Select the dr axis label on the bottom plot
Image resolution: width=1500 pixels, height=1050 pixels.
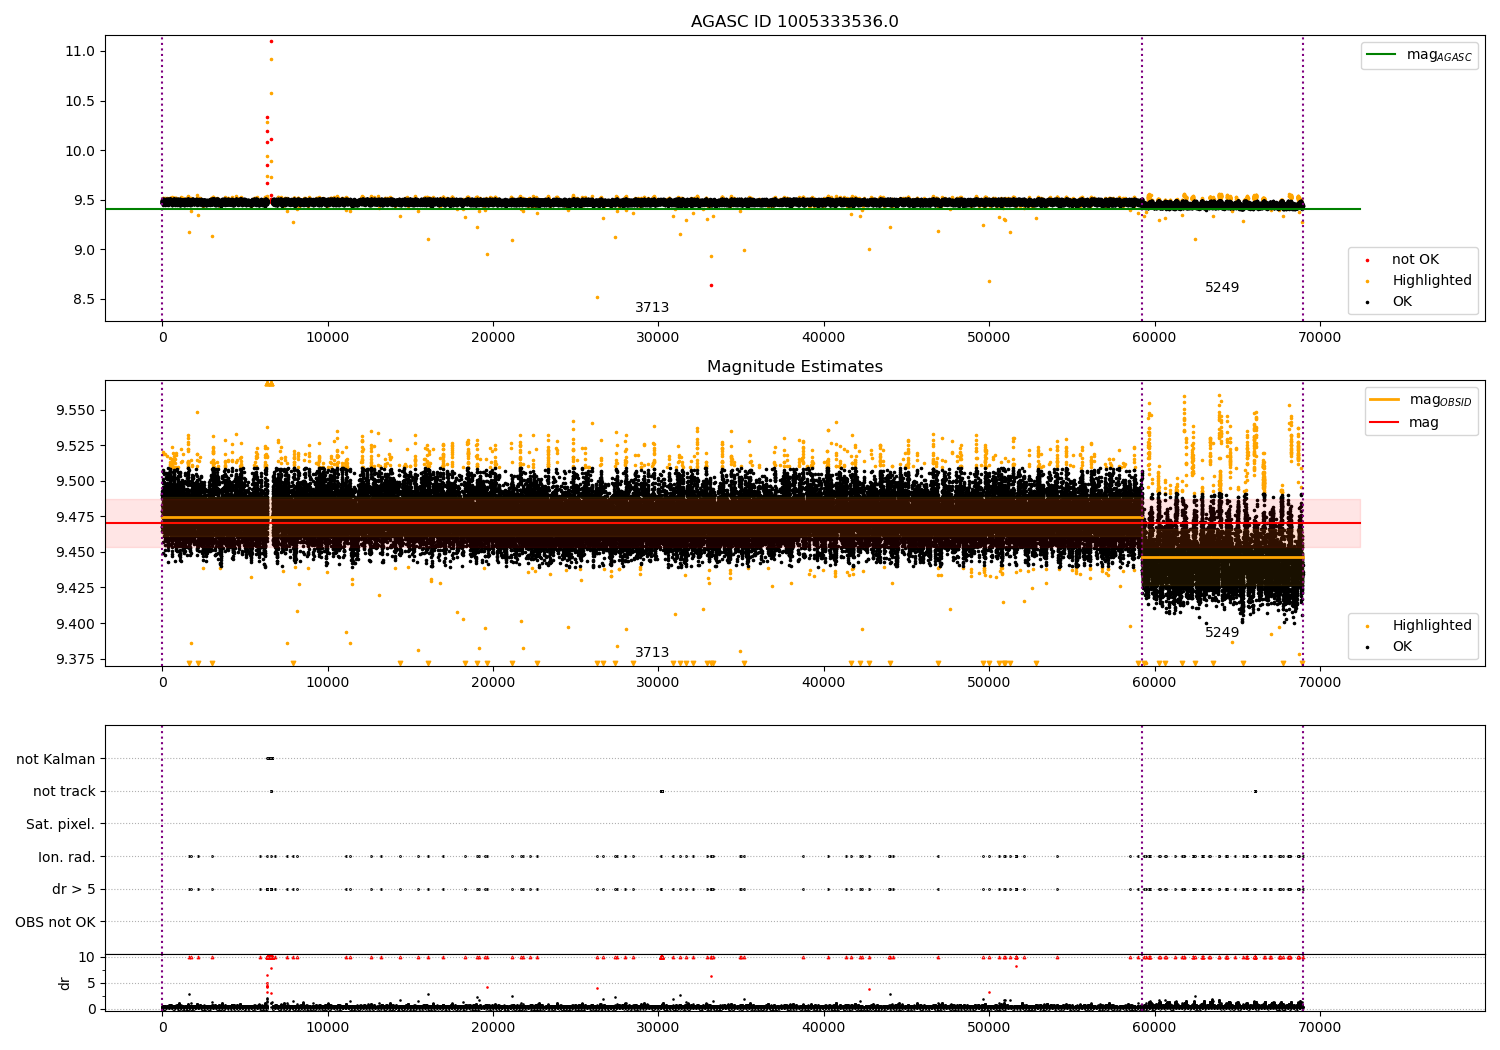[x=65, y=983]
